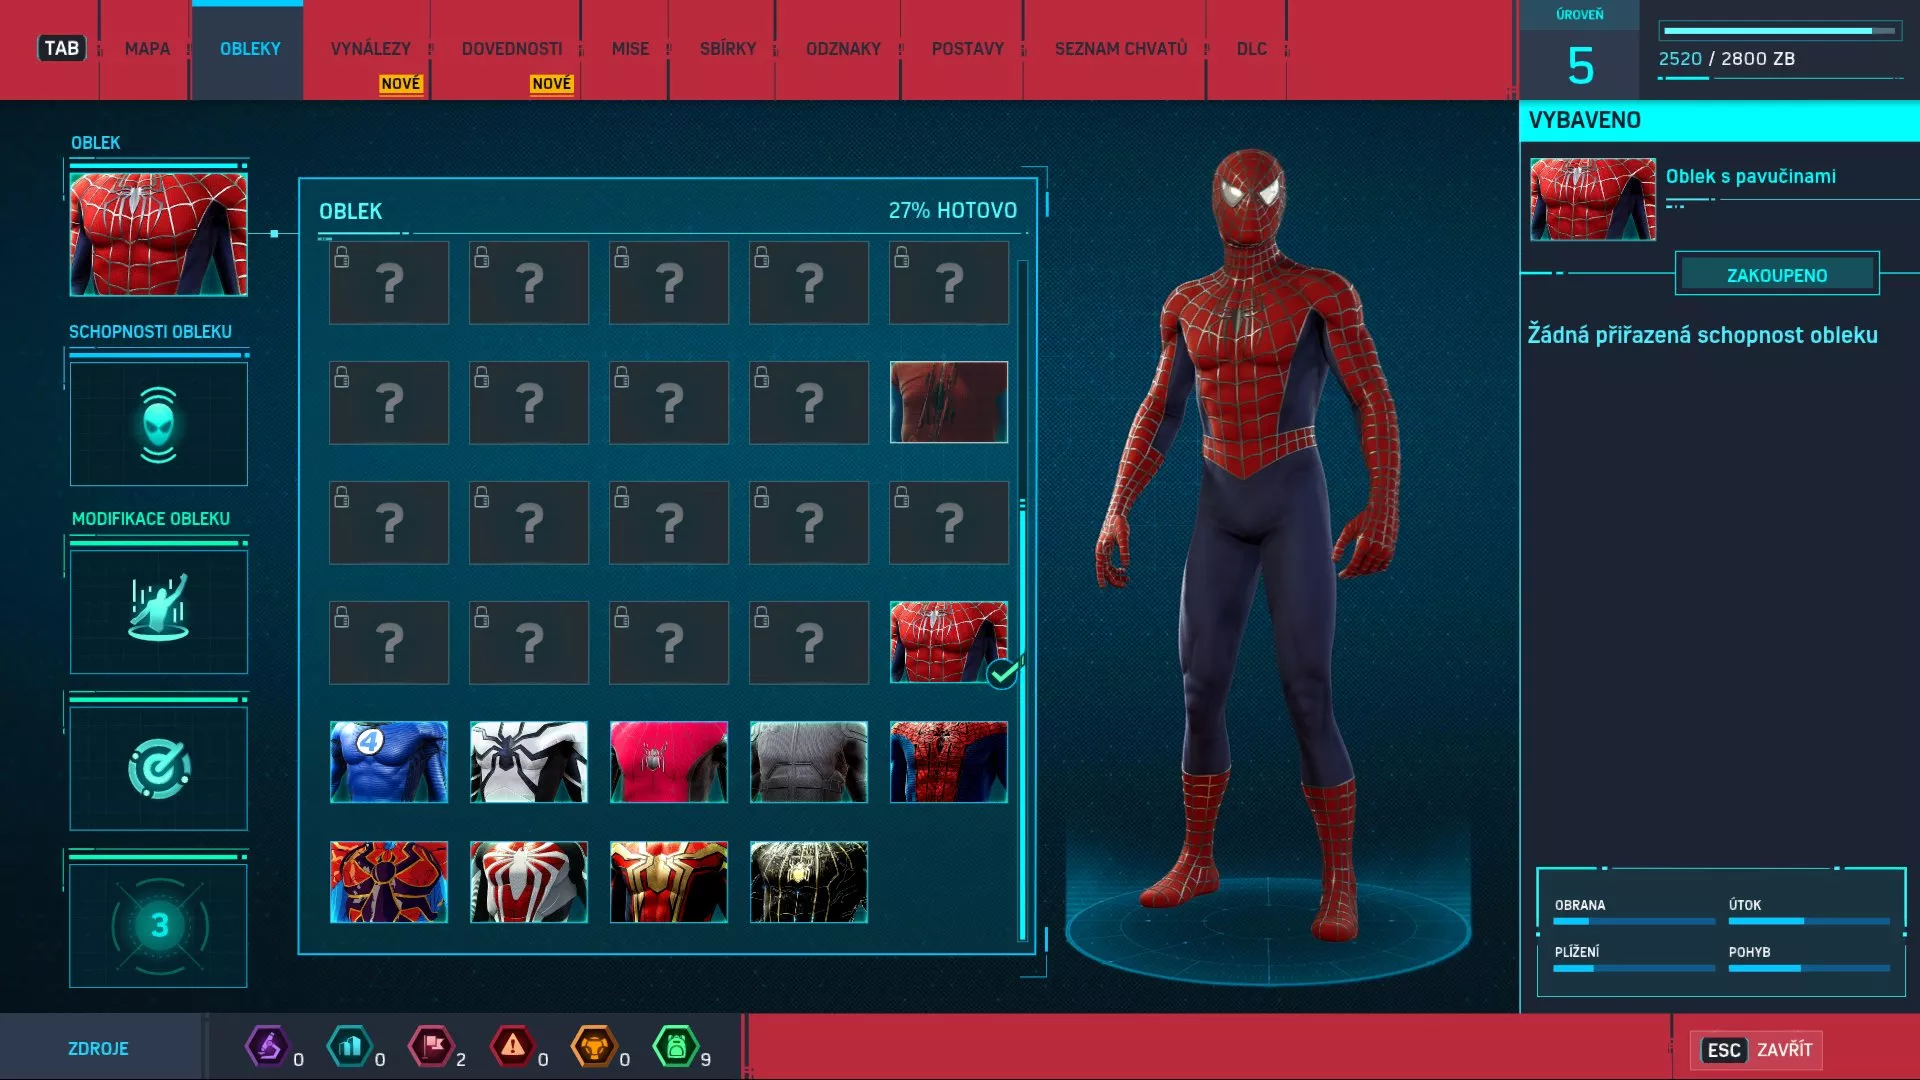
Task: Click the teal buildings resource token icon
Action: click(350, 1046)
